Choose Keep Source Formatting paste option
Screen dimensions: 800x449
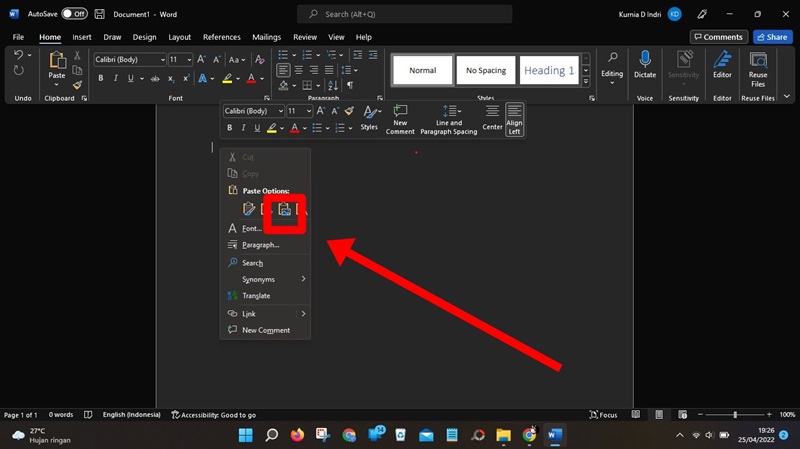point(248,209)
